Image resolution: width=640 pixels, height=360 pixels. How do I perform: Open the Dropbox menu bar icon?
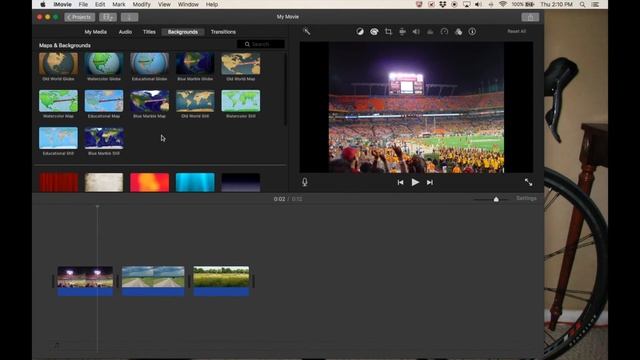pos(443,4)
